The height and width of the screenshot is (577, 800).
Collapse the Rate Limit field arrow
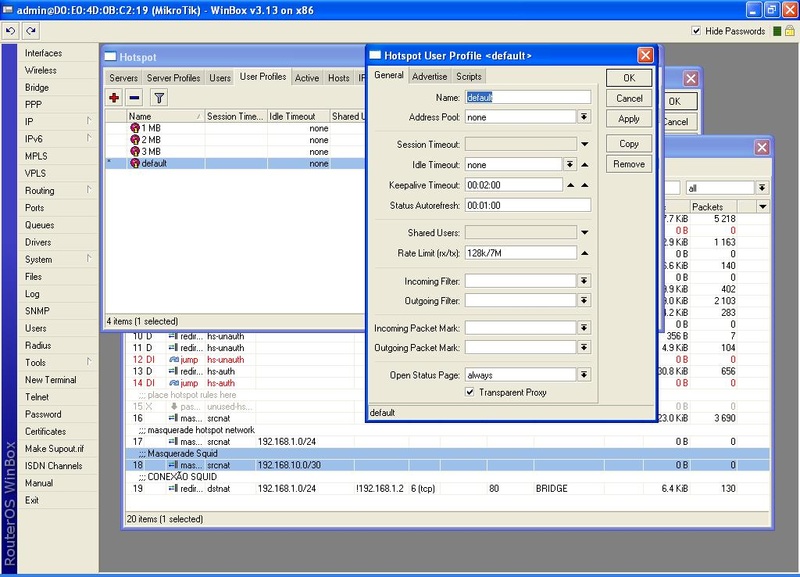[585, 253]
